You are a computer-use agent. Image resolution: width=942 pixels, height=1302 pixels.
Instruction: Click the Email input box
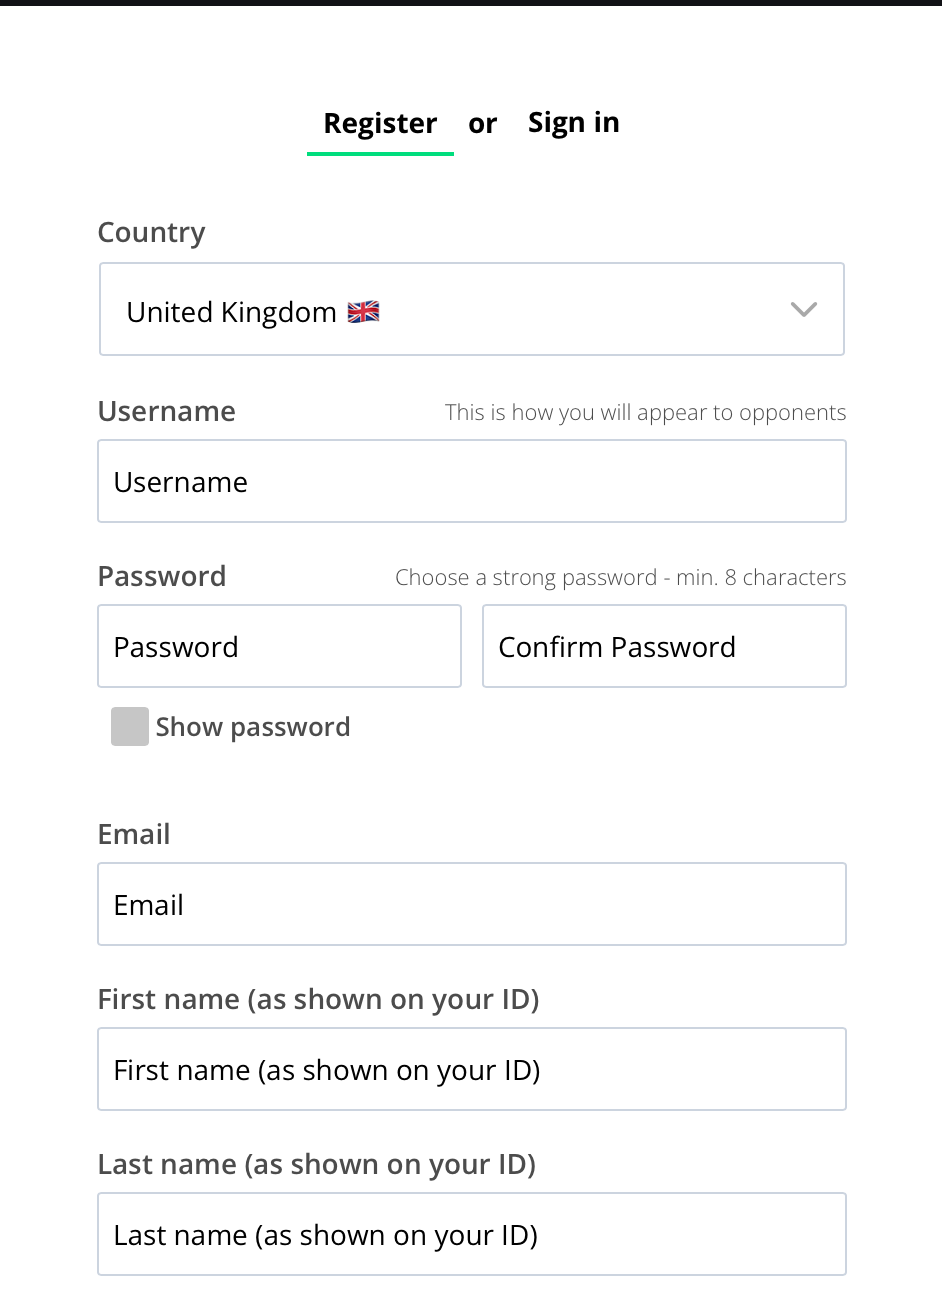(x=472, y=904)
